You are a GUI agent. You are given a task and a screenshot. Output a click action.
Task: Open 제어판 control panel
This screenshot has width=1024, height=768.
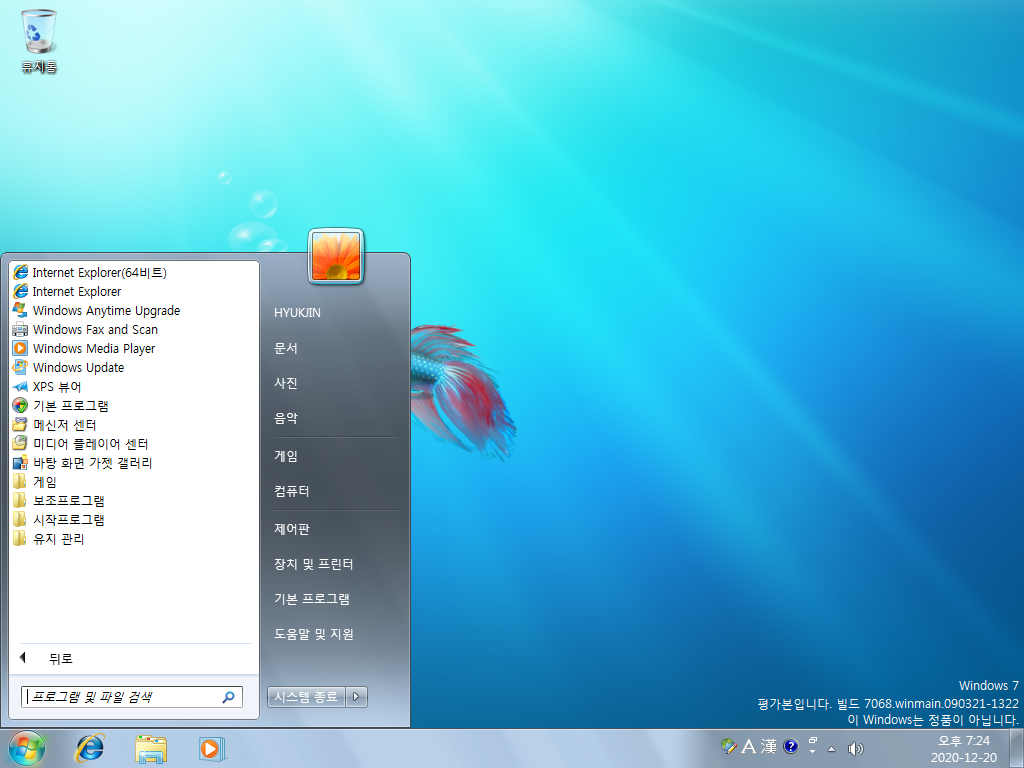tap(291, 529)
